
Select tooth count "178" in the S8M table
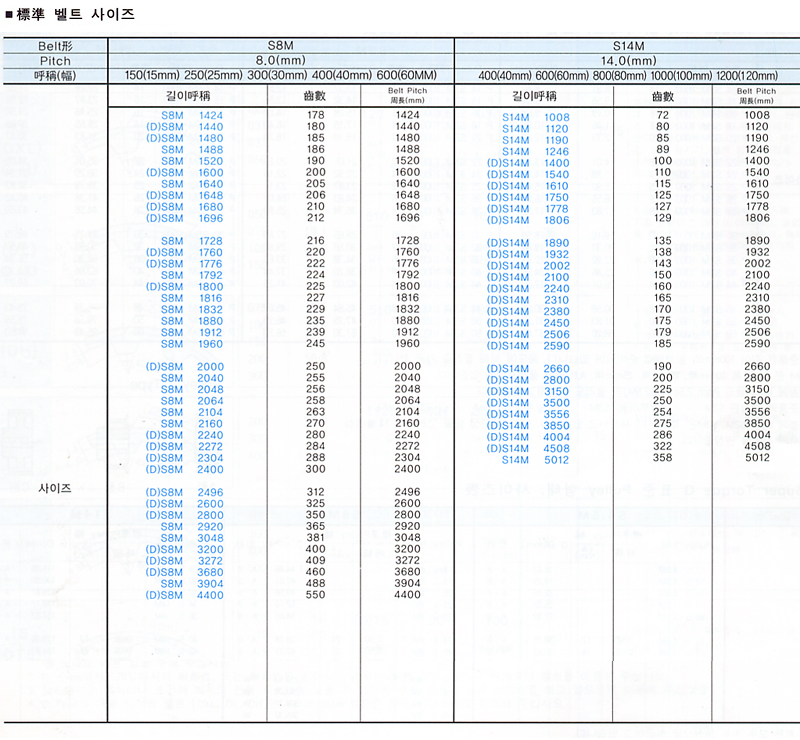(x=316, y=115)
